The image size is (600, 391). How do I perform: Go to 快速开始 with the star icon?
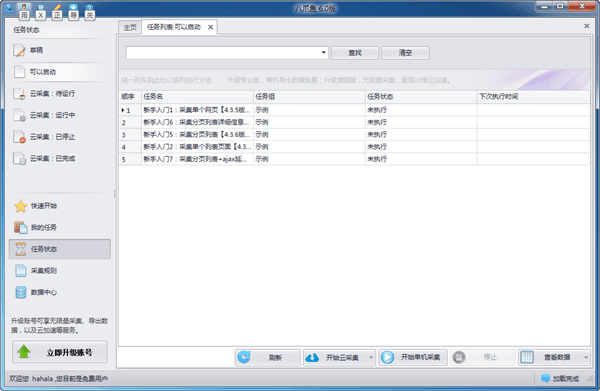tap(60, 206)
